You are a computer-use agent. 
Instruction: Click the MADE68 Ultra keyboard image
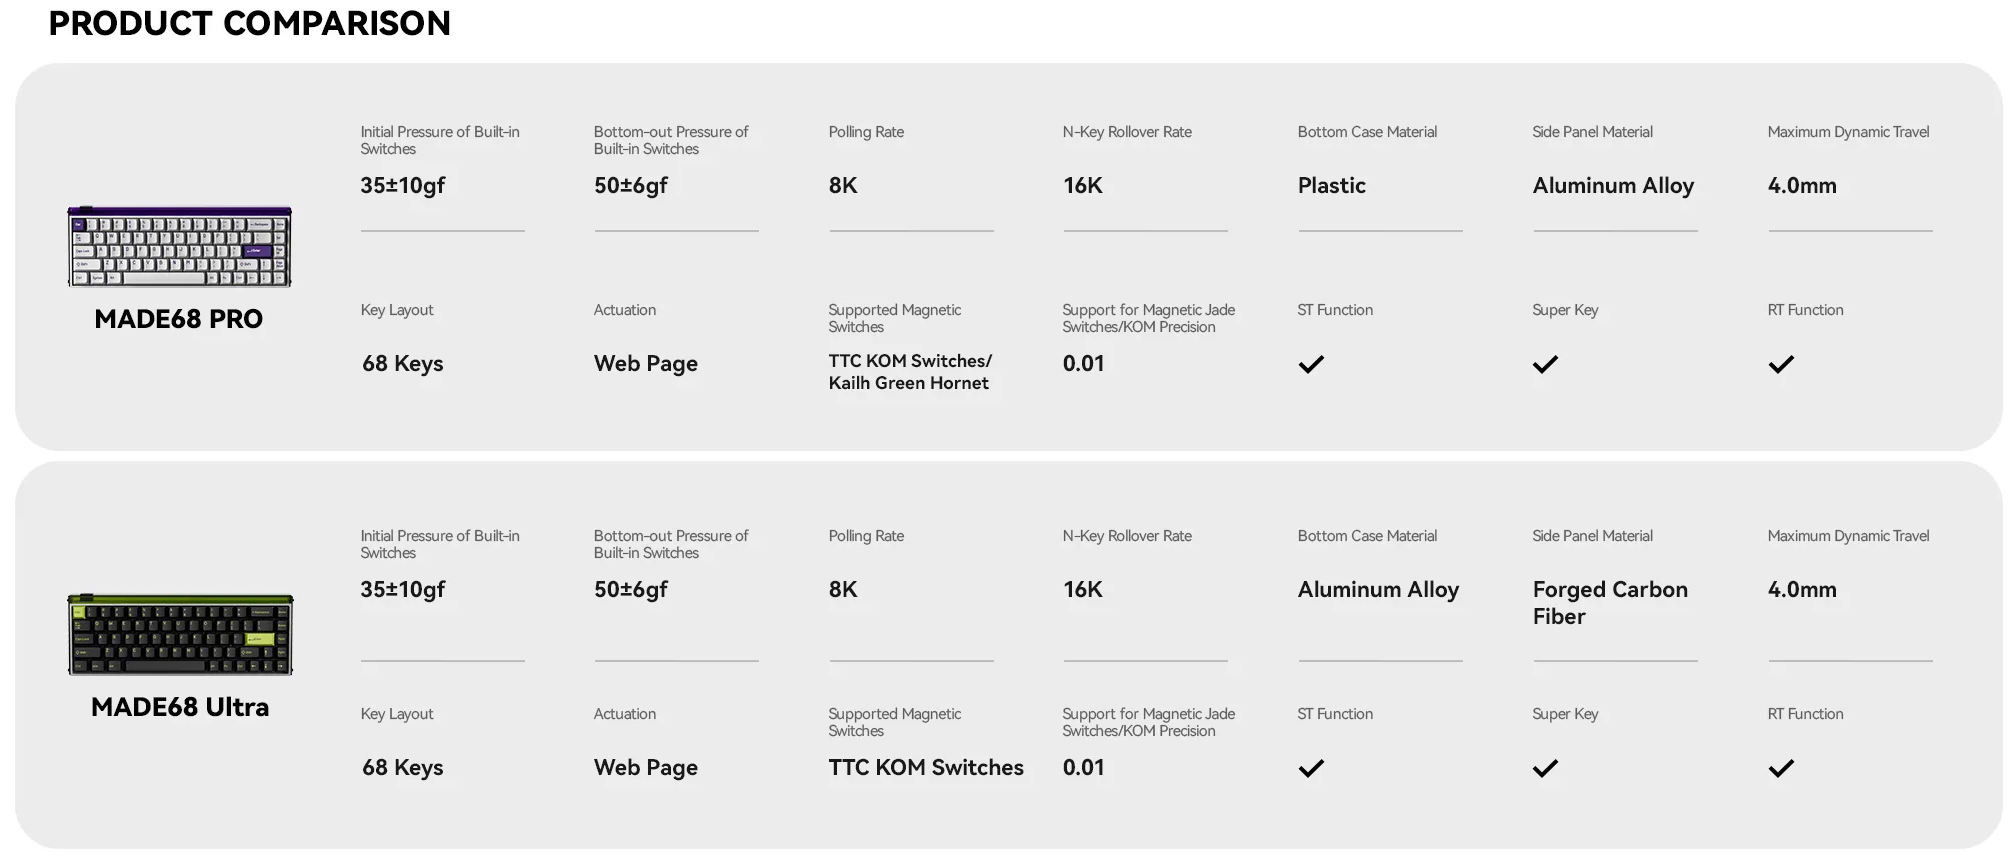[x=180, y=634]
